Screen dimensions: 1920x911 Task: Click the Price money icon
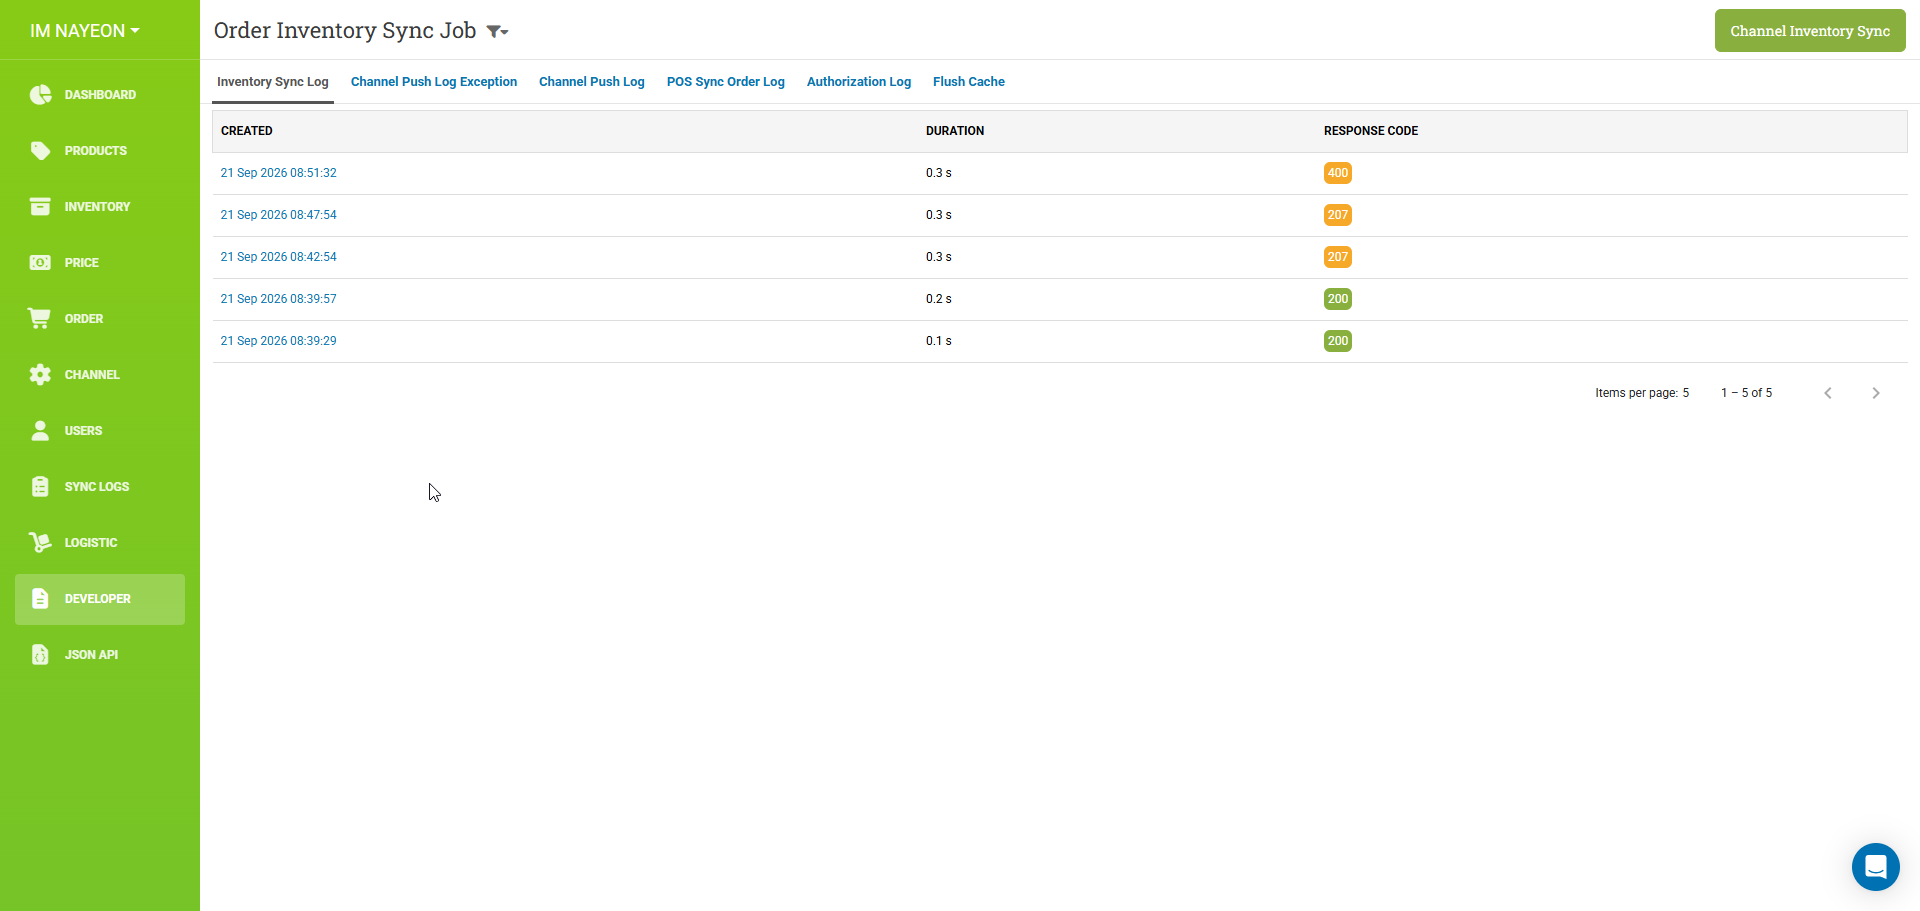[x=40, y=263]
